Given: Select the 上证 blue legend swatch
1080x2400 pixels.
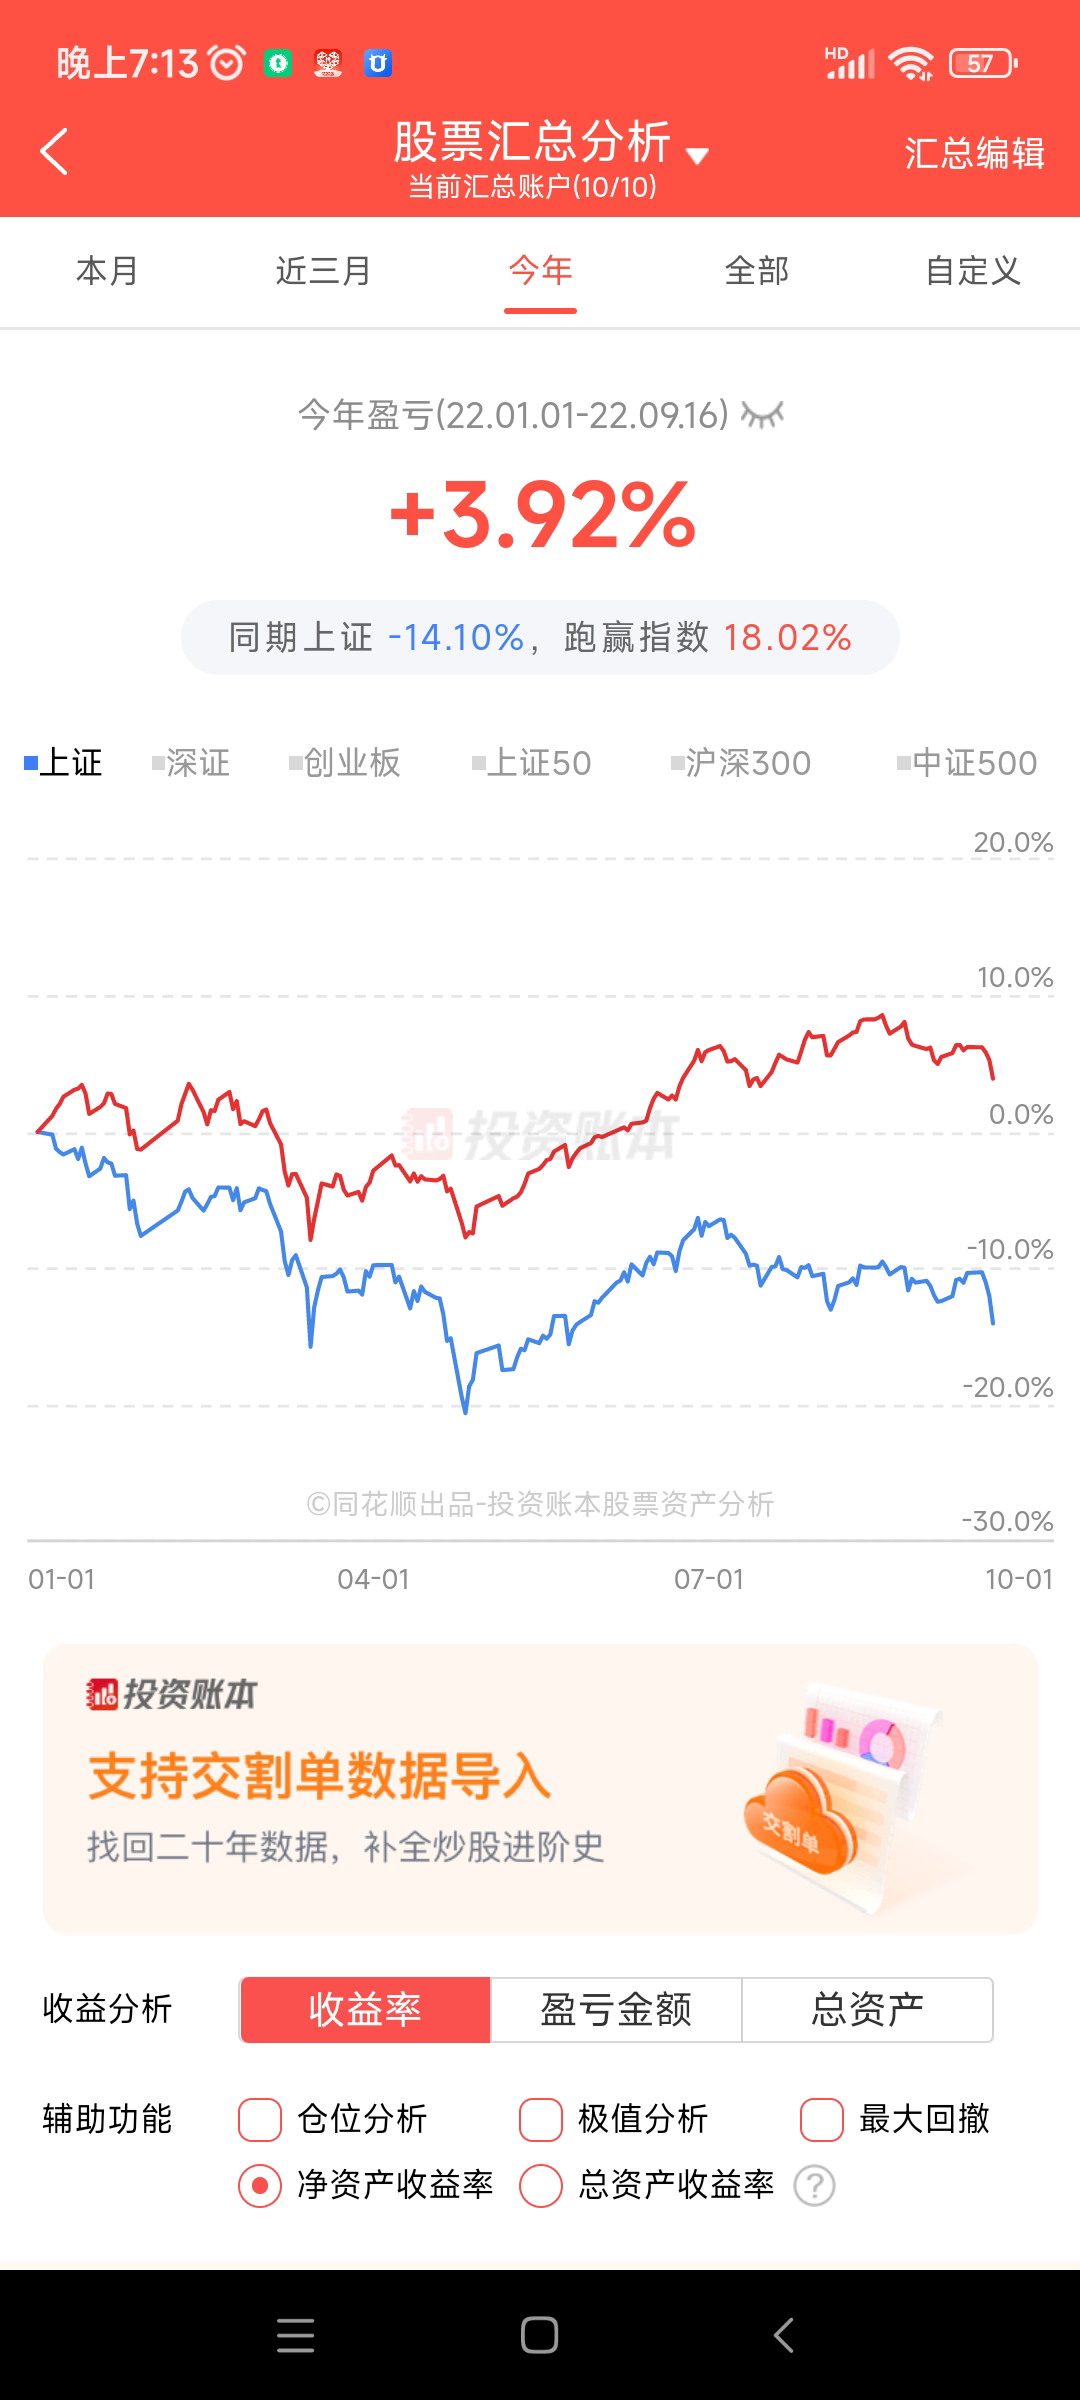Looking at the screenshot, I should click(31, 764).
